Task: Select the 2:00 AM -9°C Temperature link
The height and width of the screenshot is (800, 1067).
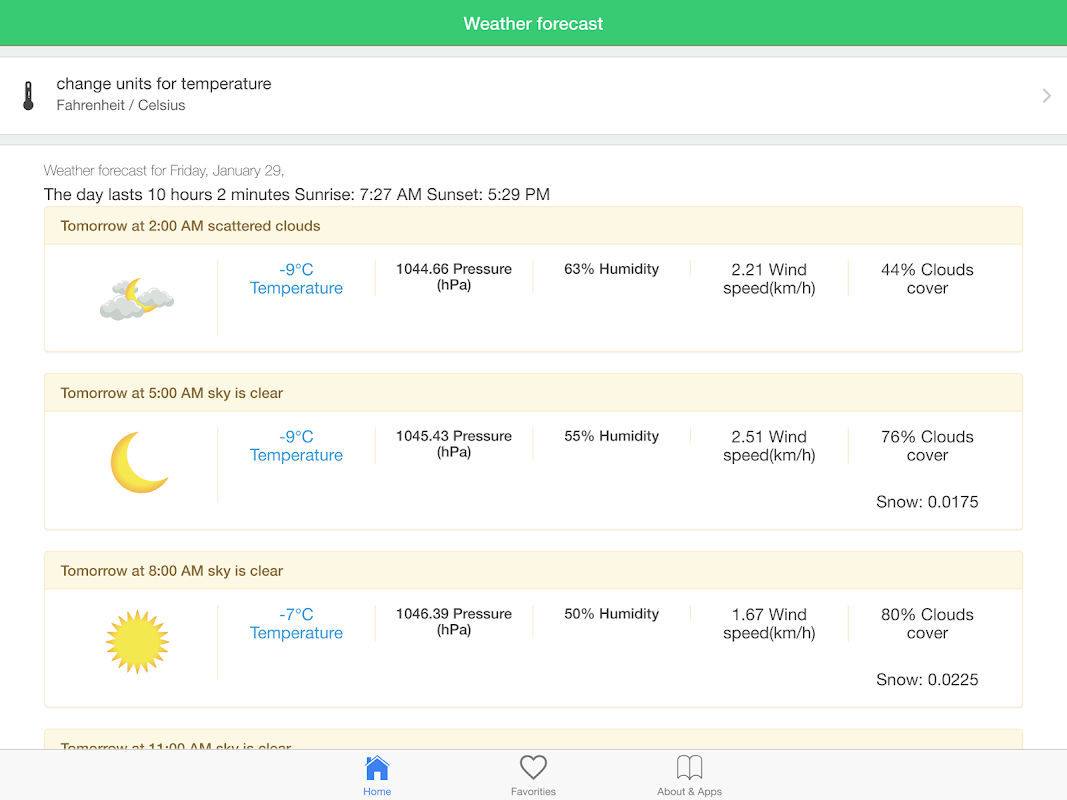Action: pos(296,279)
